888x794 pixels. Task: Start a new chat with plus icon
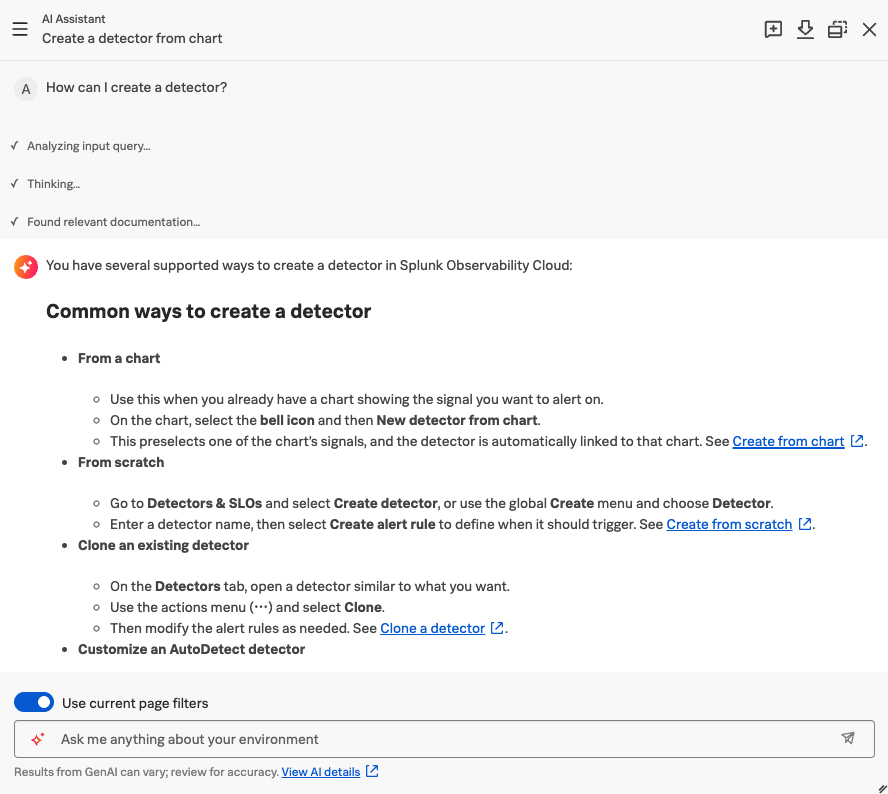click(773, 29)
